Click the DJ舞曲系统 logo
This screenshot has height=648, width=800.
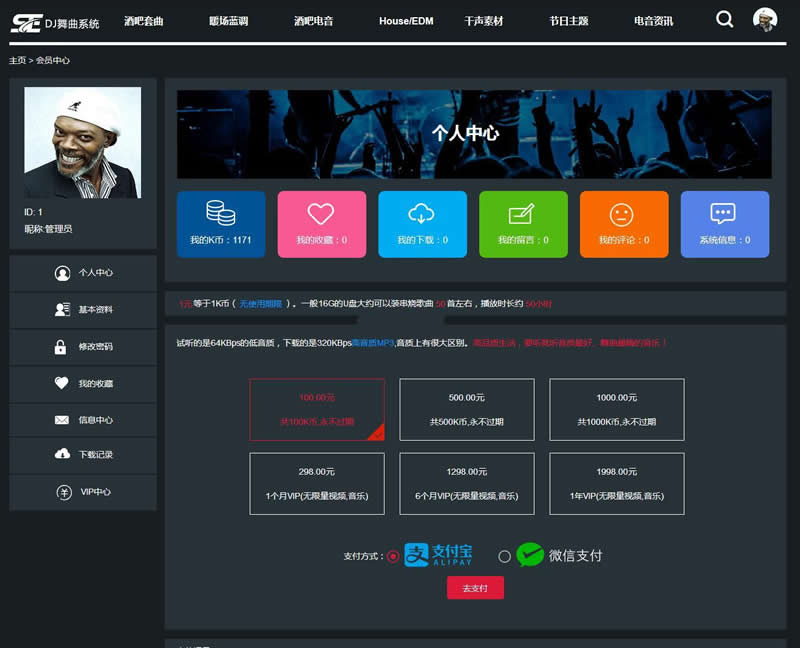[x=55, y=22]
